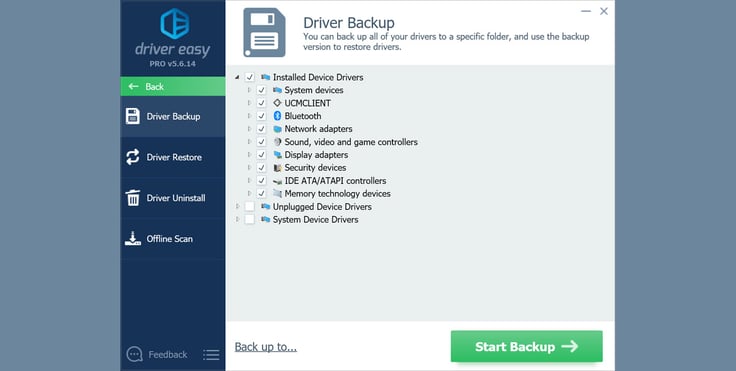Click the Driver Restore arrows icon
This screenshot has height=371, width=736.
tap(133, 157)
